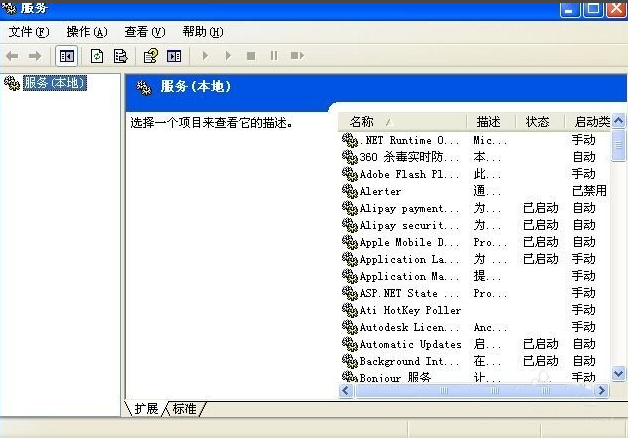The width and height of the screenshot is (628, 438).
Task: Select the .NET Runtime O... service row
Action: tap(475, 140)
